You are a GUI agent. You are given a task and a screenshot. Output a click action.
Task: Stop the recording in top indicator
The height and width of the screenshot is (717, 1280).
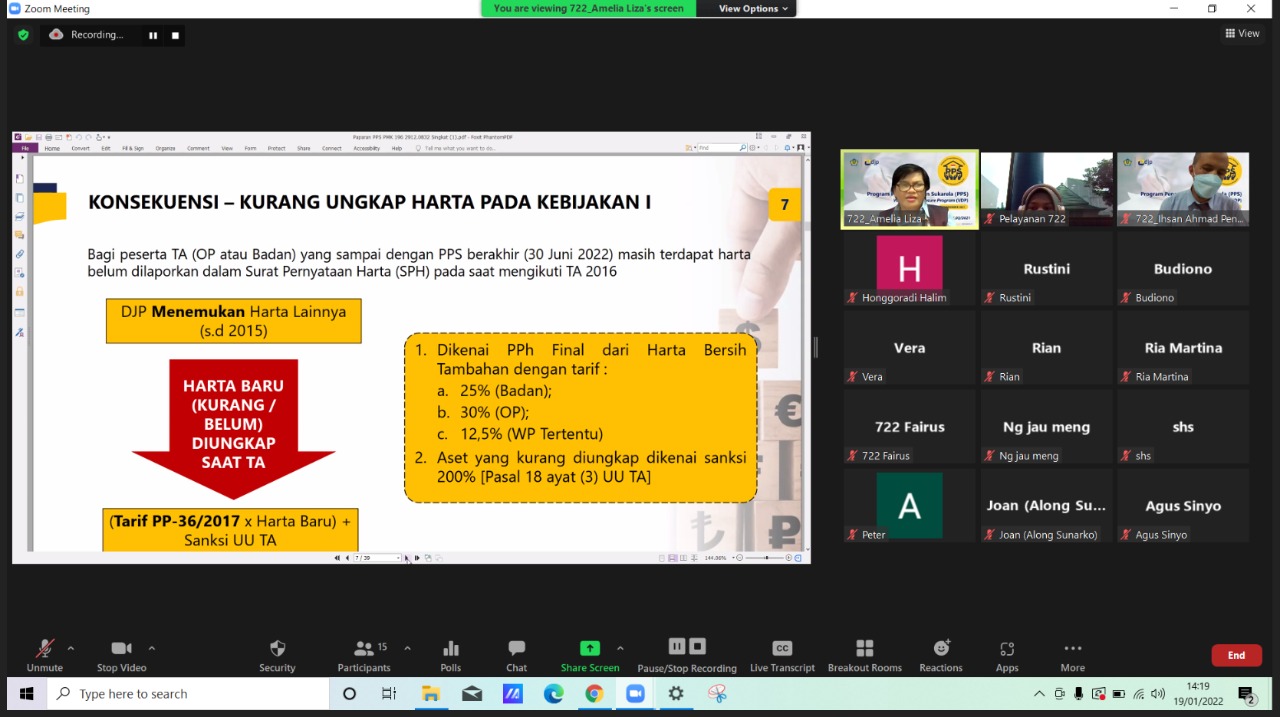[175, 35]
